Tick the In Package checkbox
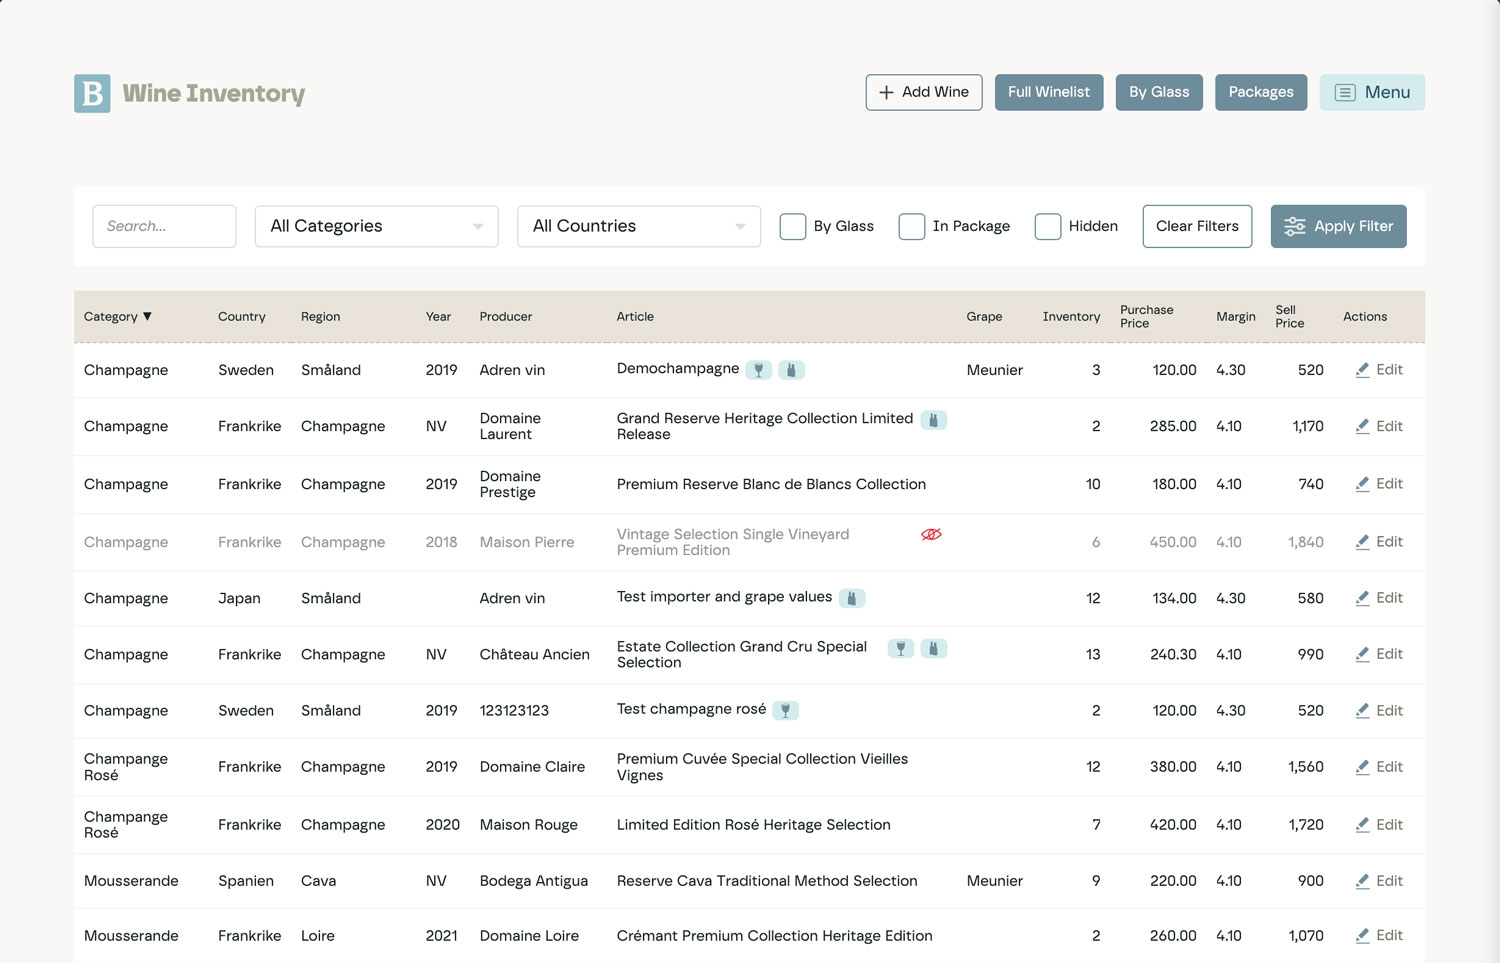This screenshot has height=963, width=1500. tap(912, 227)
